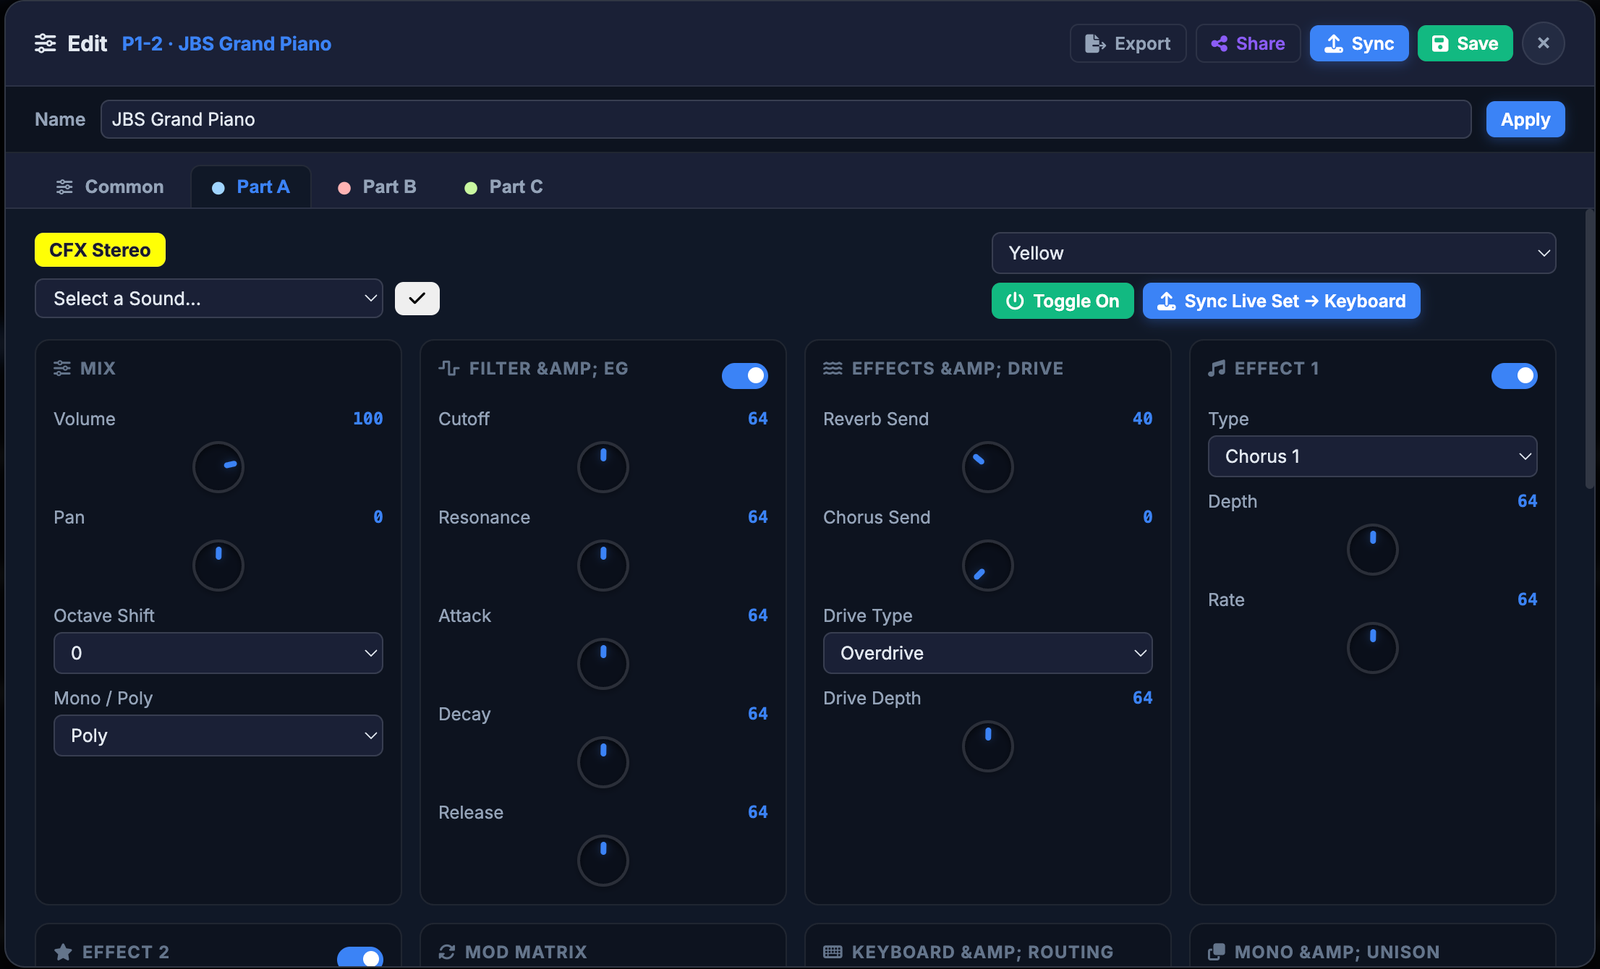Click the Effect 2 star icon

[63, 952]
